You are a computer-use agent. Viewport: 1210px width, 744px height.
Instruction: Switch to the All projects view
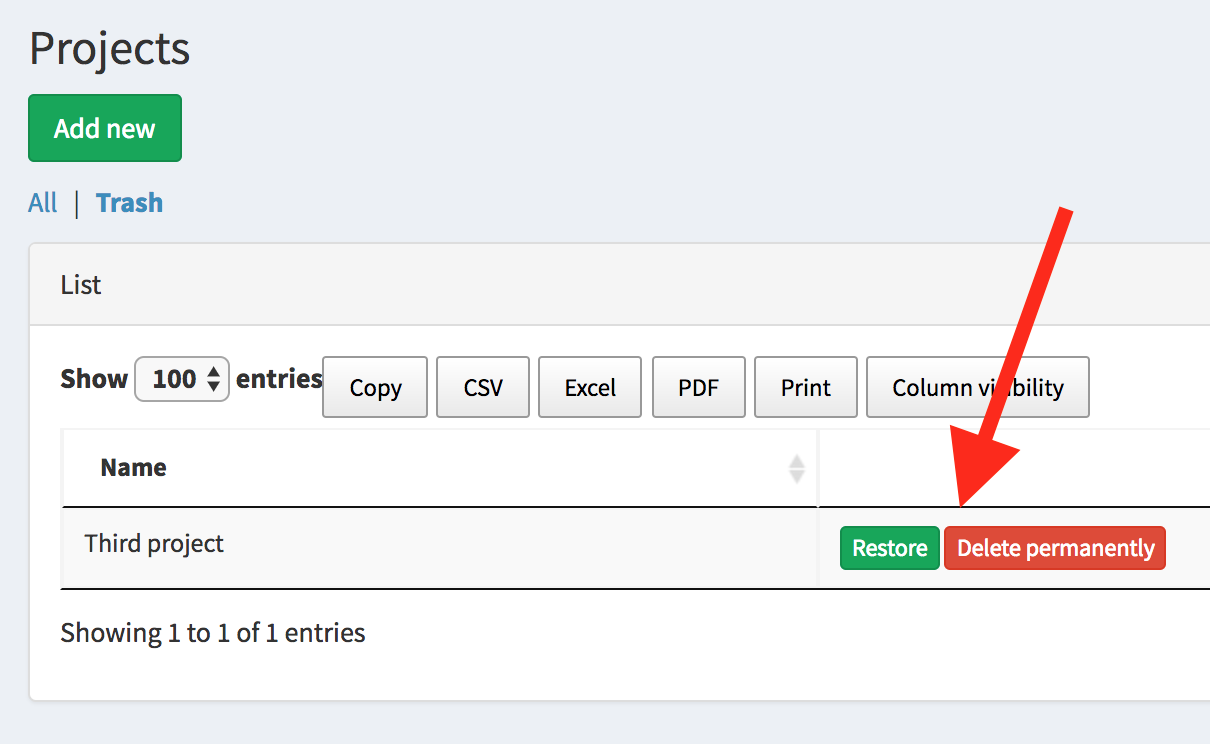(43, 202)
